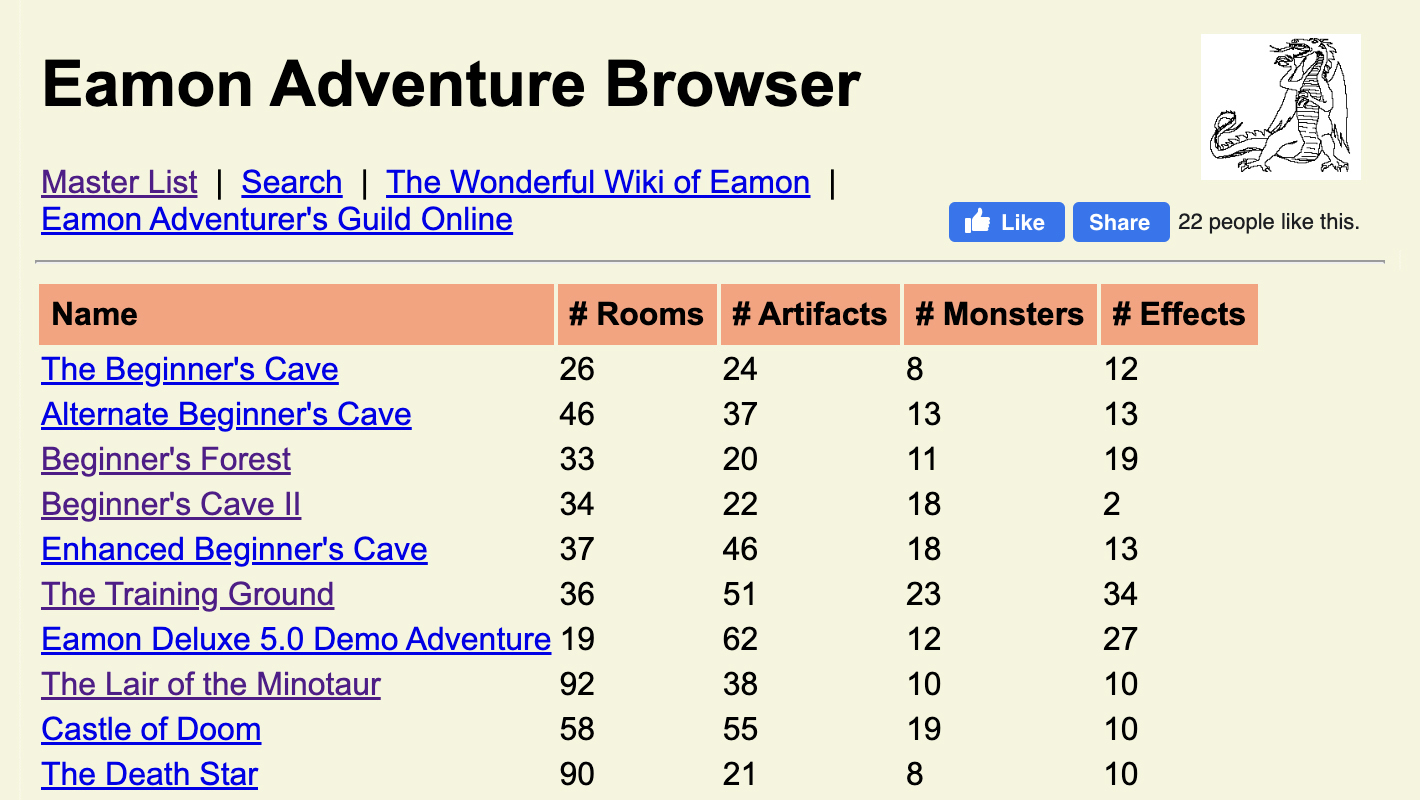Visit The Wonderful Wiki of Eamon
The width and height of the screenshot is (1420, 800).
click(597, 182)
